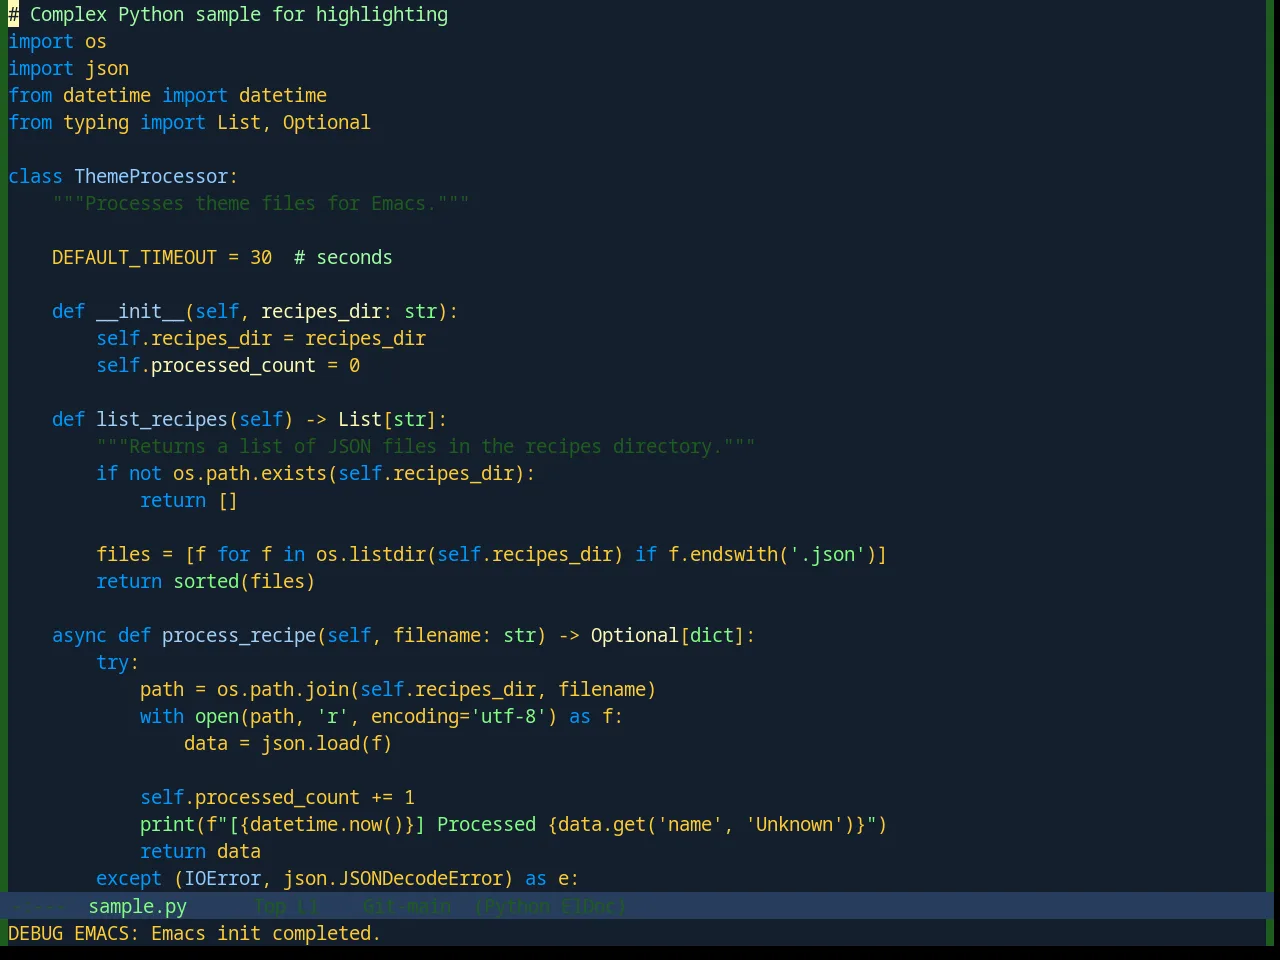The height and width of the screenshot is (960, 1280).
Task: Click the word 'Optional' in the typing import
Action: 326,123
